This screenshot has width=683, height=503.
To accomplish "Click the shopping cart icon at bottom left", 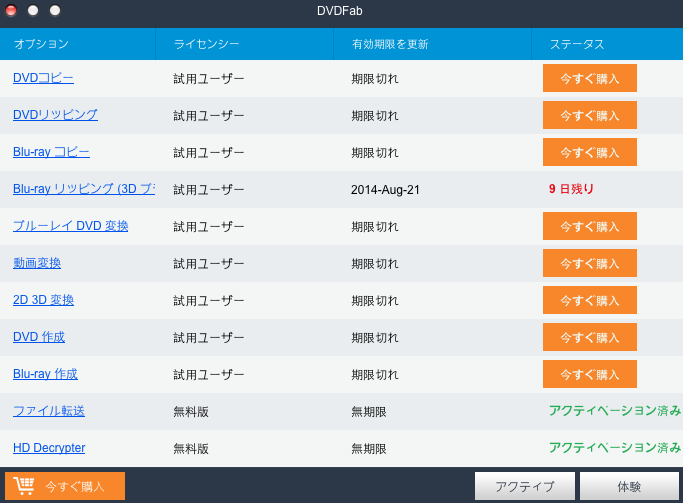I will [24, 486].
